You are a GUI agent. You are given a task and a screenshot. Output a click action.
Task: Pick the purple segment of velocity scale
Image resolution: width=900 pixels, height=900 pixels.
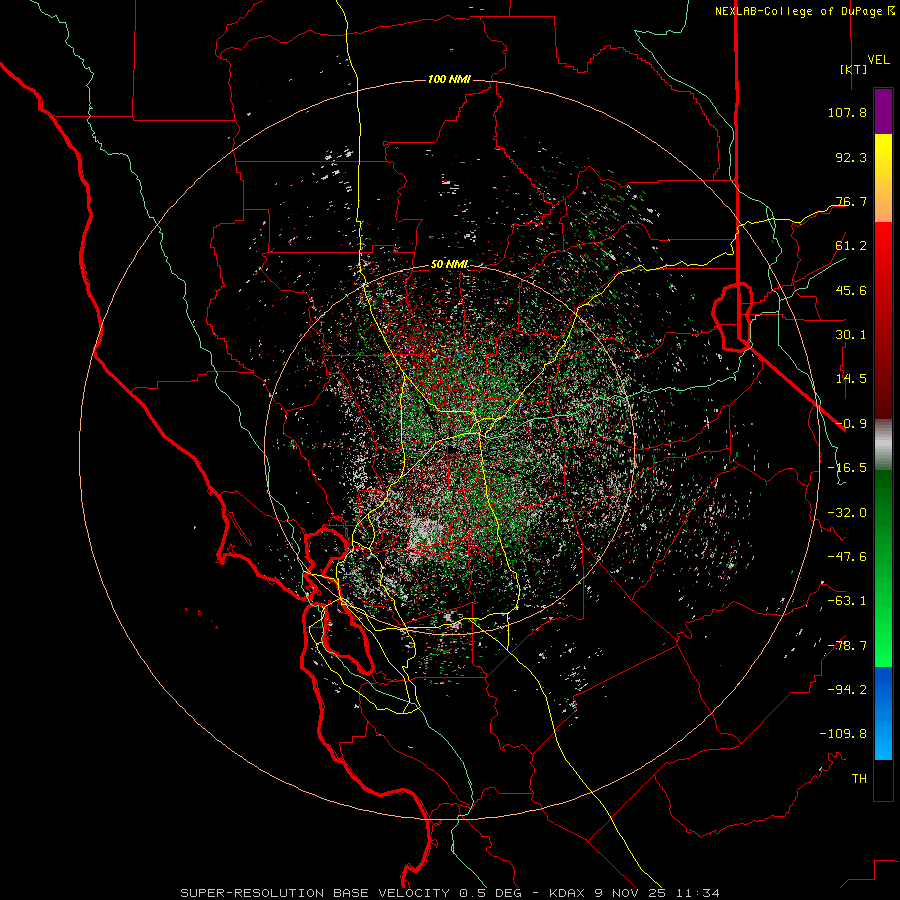tap(883, 111)
